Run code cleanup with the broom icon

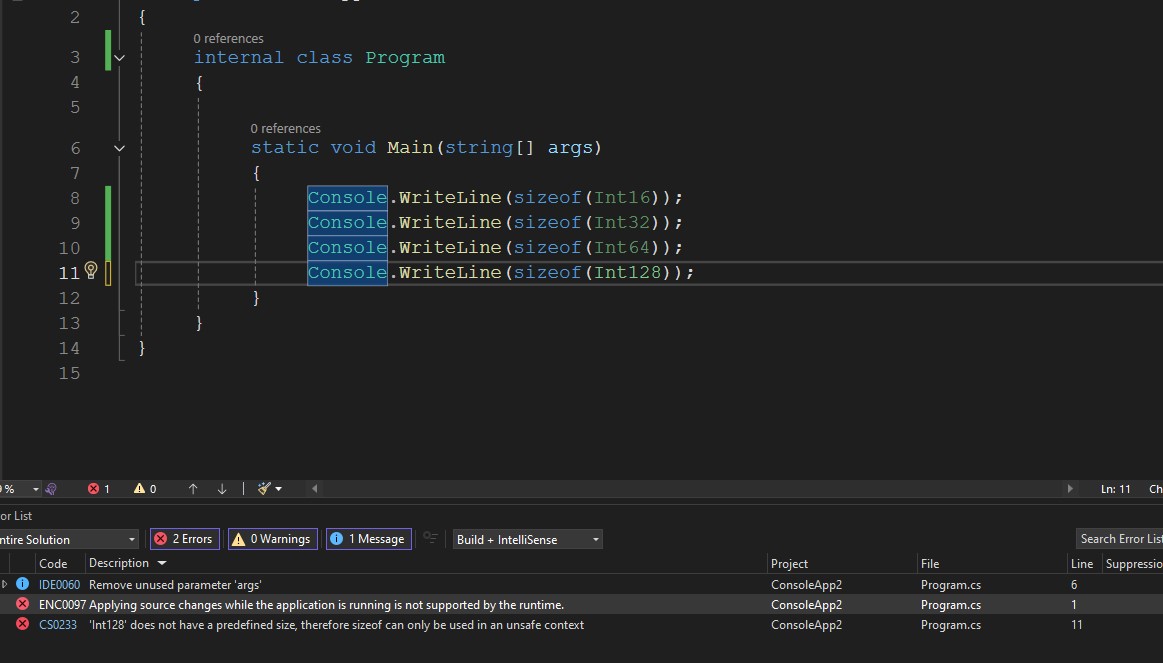point(263,489)
